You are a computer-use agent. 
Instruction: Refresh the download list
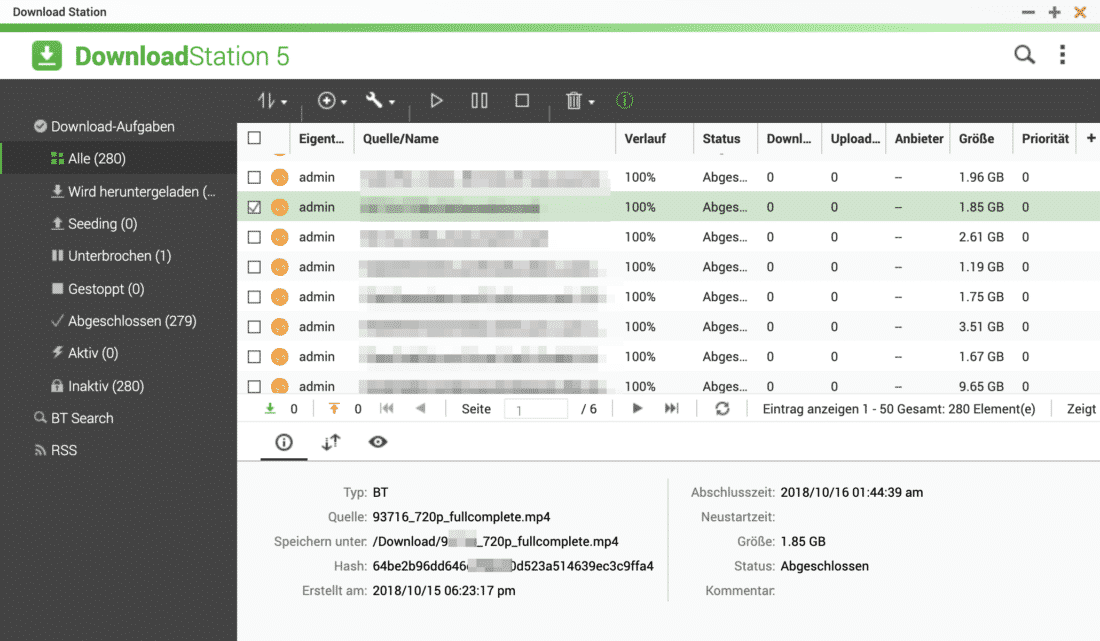[x=722, y=409]
